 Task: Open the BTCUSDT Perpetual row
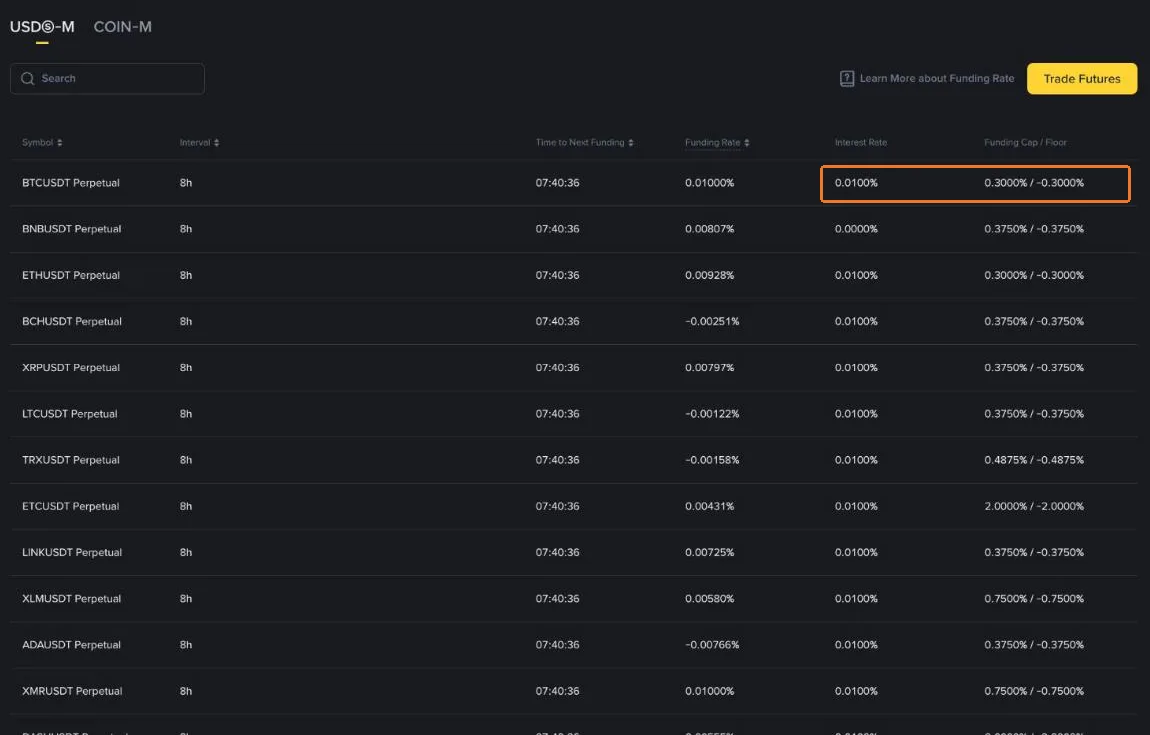click(x=574, y=183)
